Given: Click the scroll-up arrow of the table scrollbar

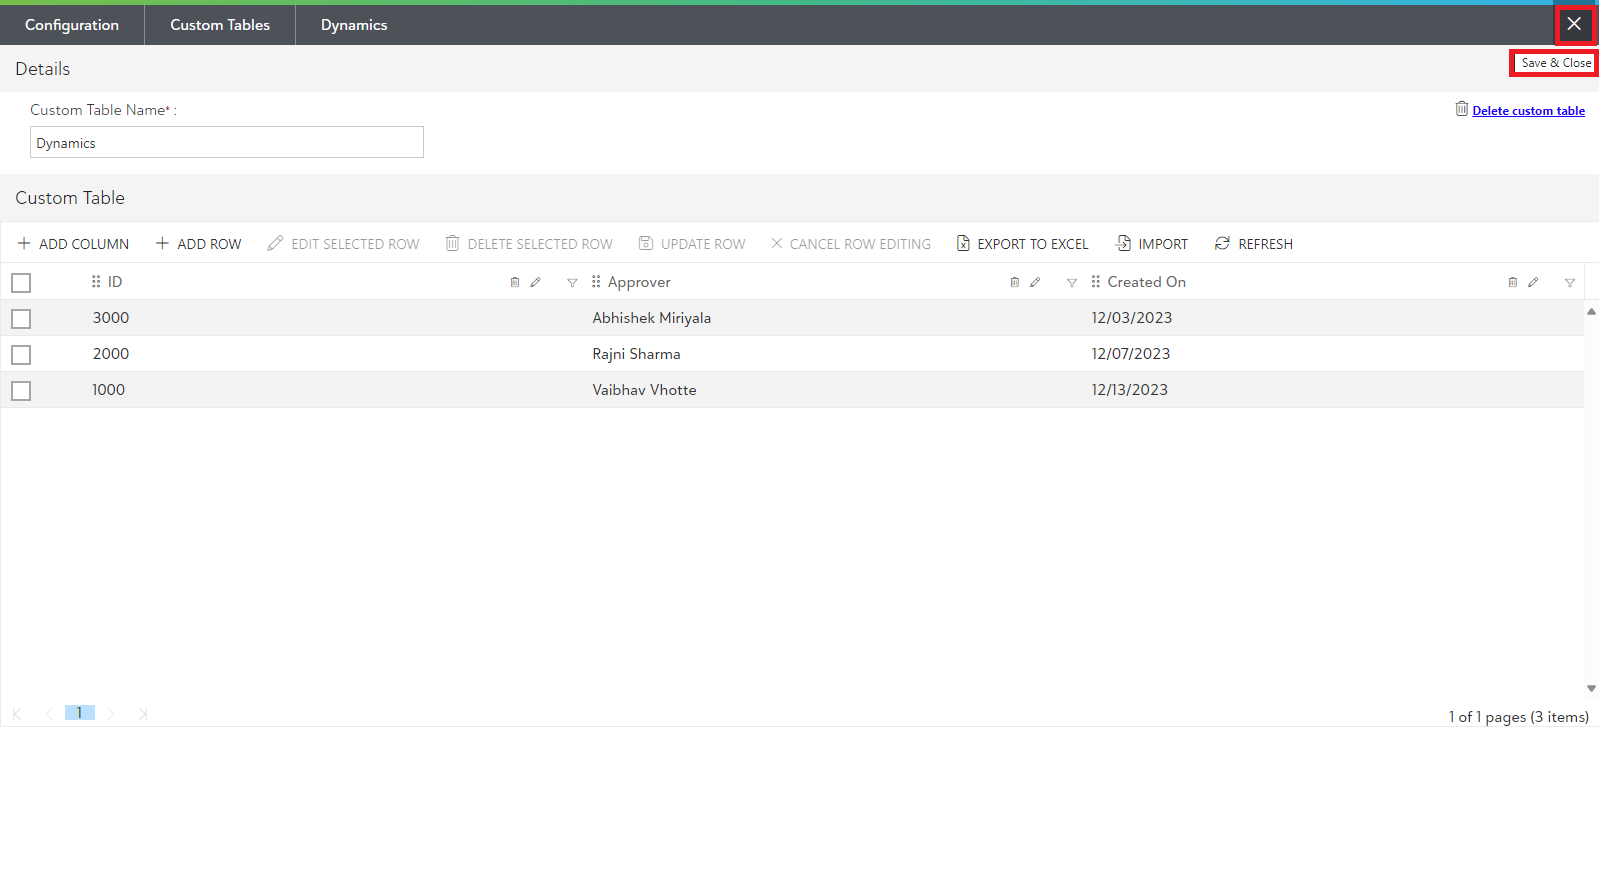Looking at the screenshot, I should pos(1591,312).
